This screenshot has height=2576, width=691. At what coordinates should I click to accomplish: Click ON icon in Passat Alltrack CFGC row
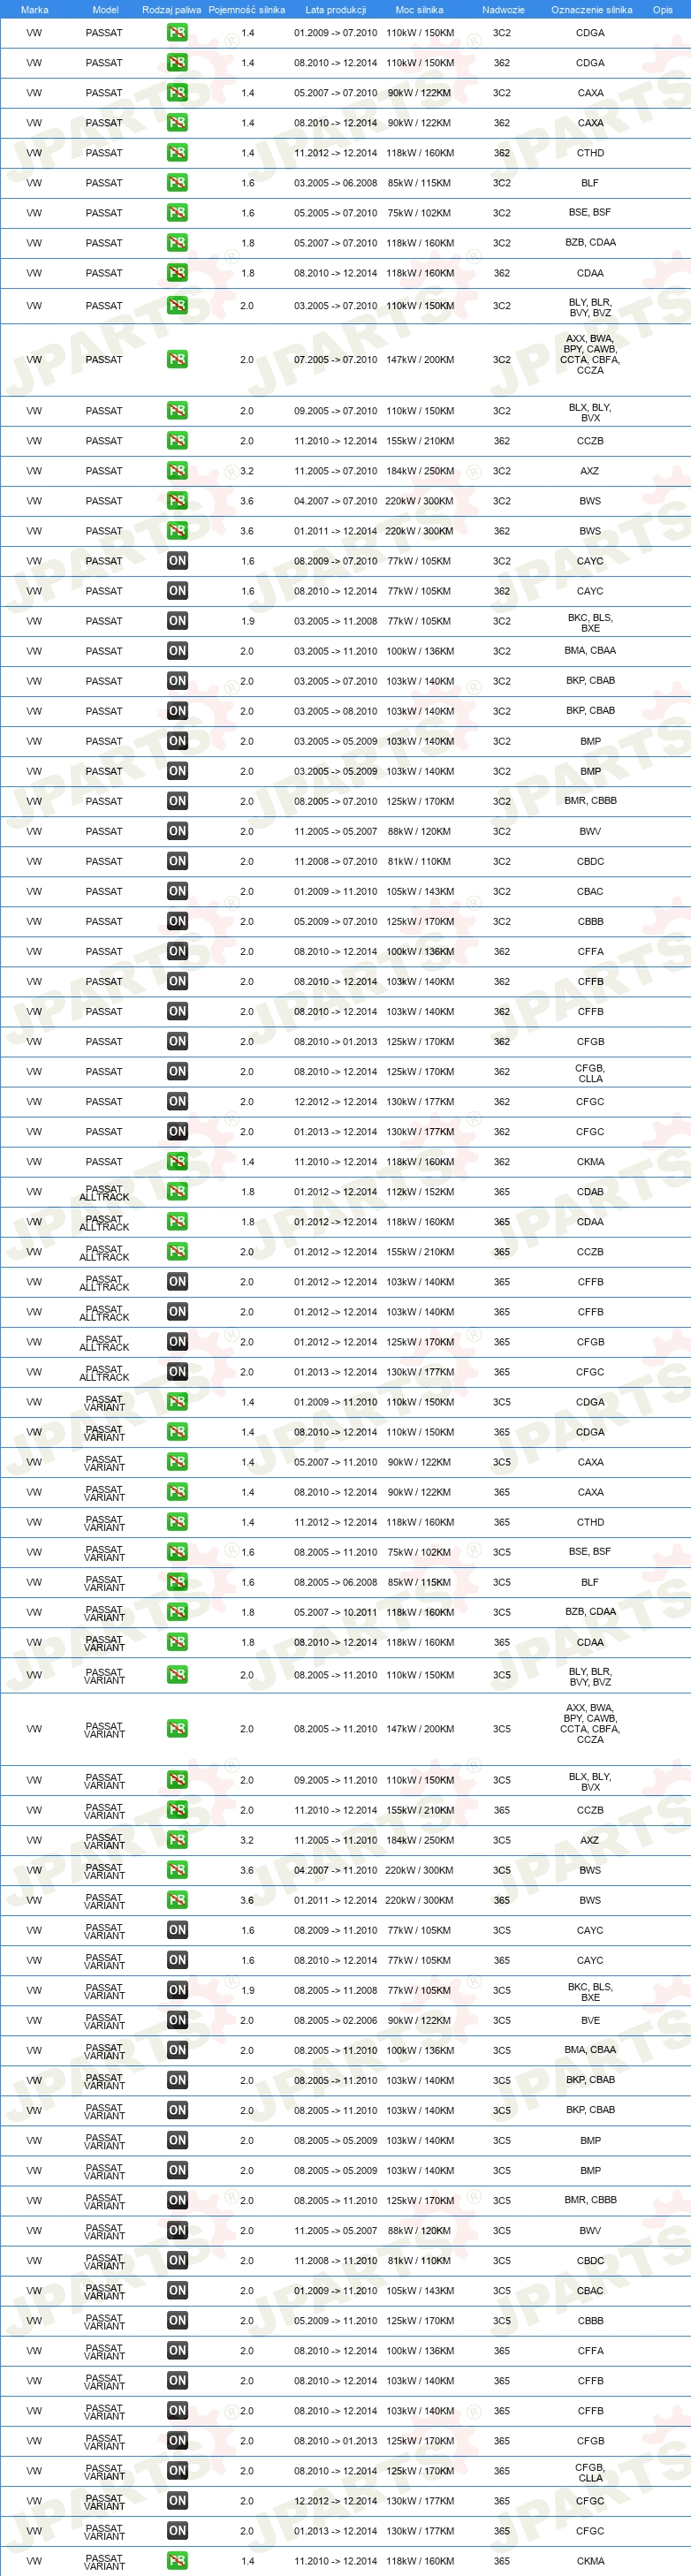click(177, 1372)
